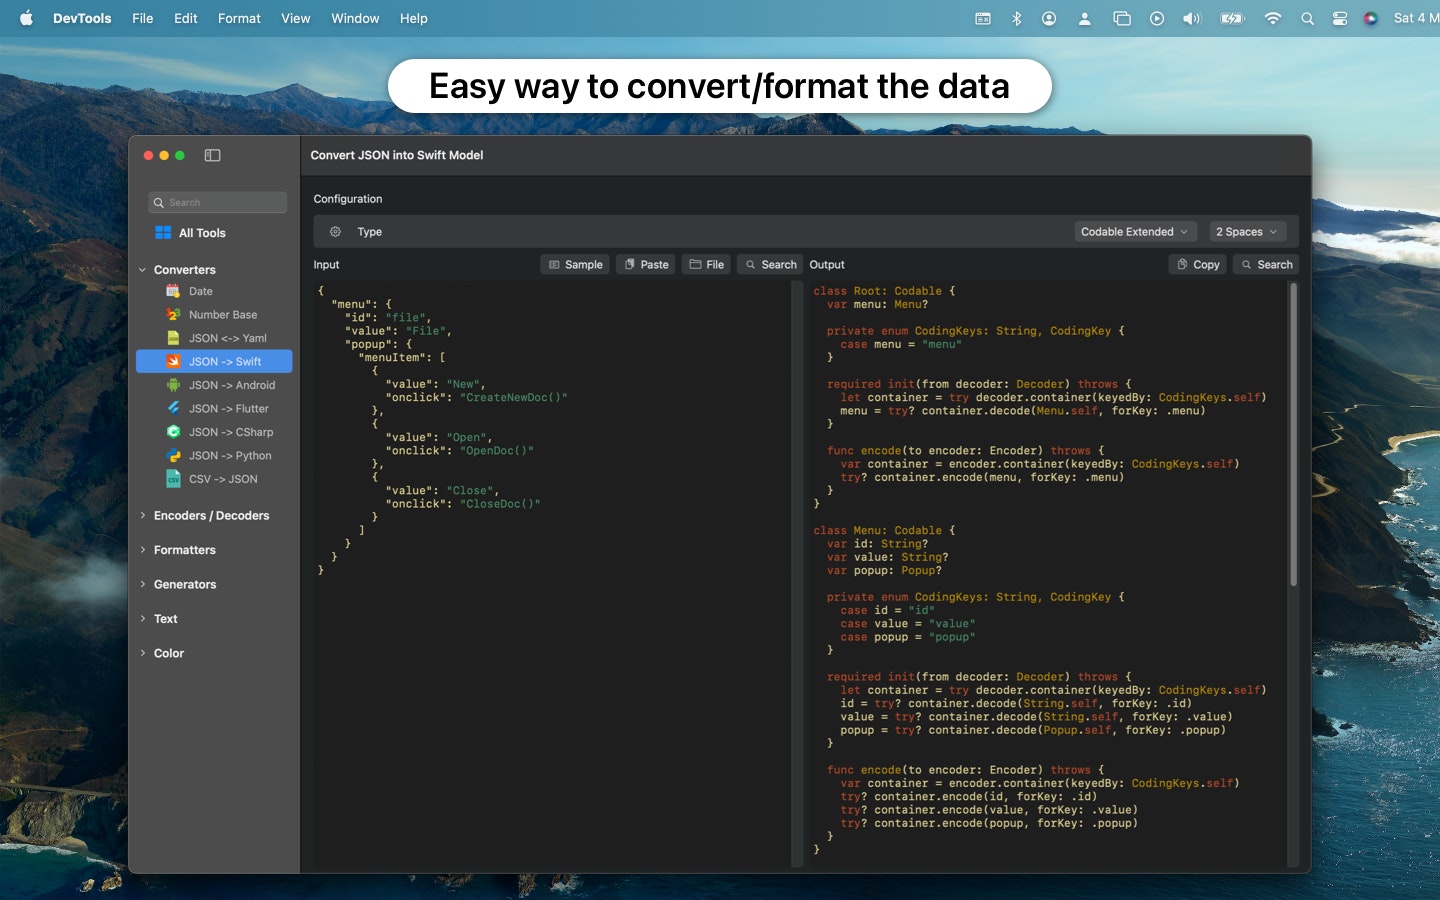Select the JSON -> CSharp icon
1440x900 pixels.
pyautogui.click(x=173, y=432)
